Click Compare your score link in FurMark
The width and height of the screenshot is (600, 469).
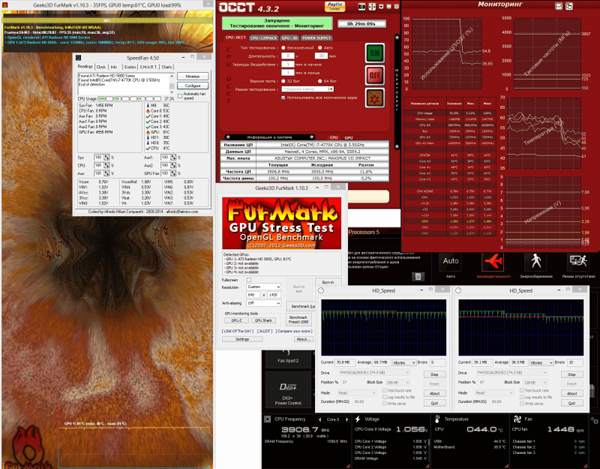click(294, 331)
